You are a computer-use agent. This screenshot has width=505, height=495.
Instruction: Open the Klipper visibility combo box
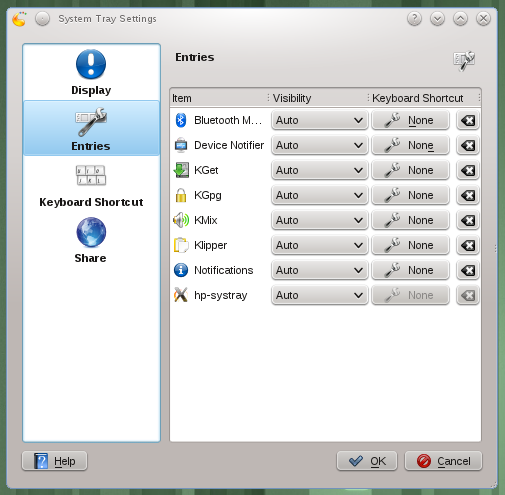[320, 245]
